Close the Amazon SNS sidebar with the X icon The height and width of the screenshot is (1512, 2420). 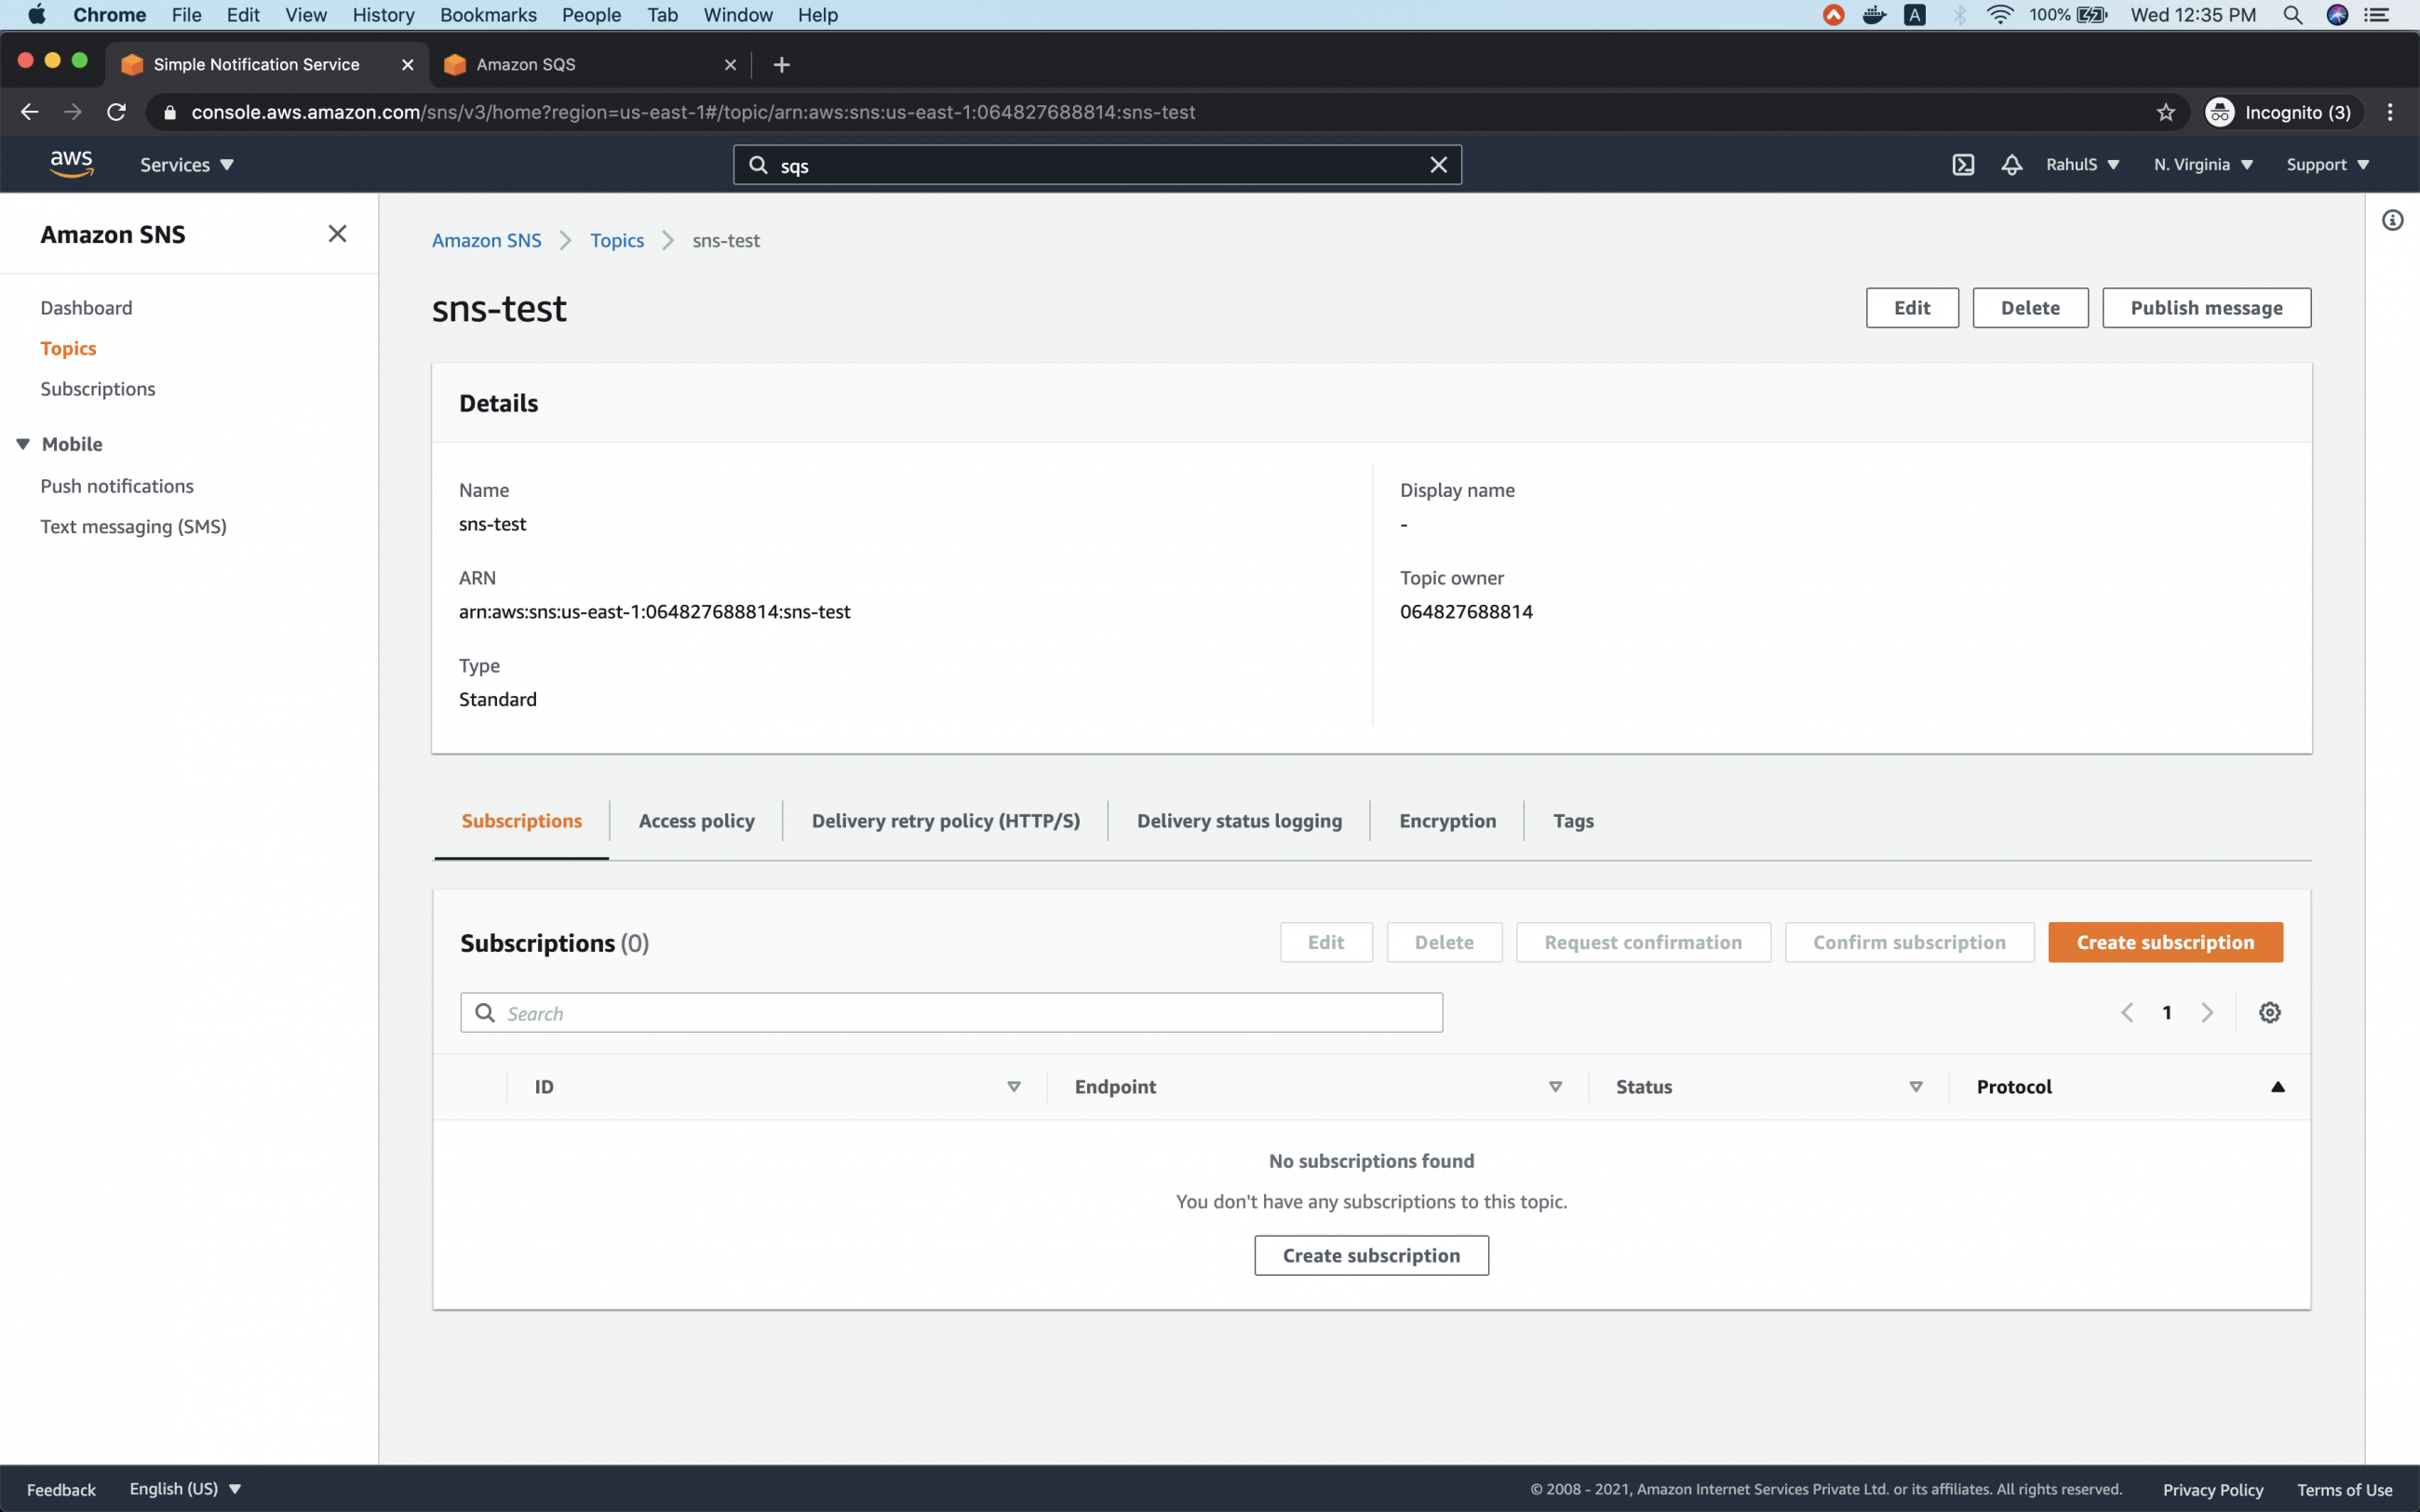[x=337, y=233]
